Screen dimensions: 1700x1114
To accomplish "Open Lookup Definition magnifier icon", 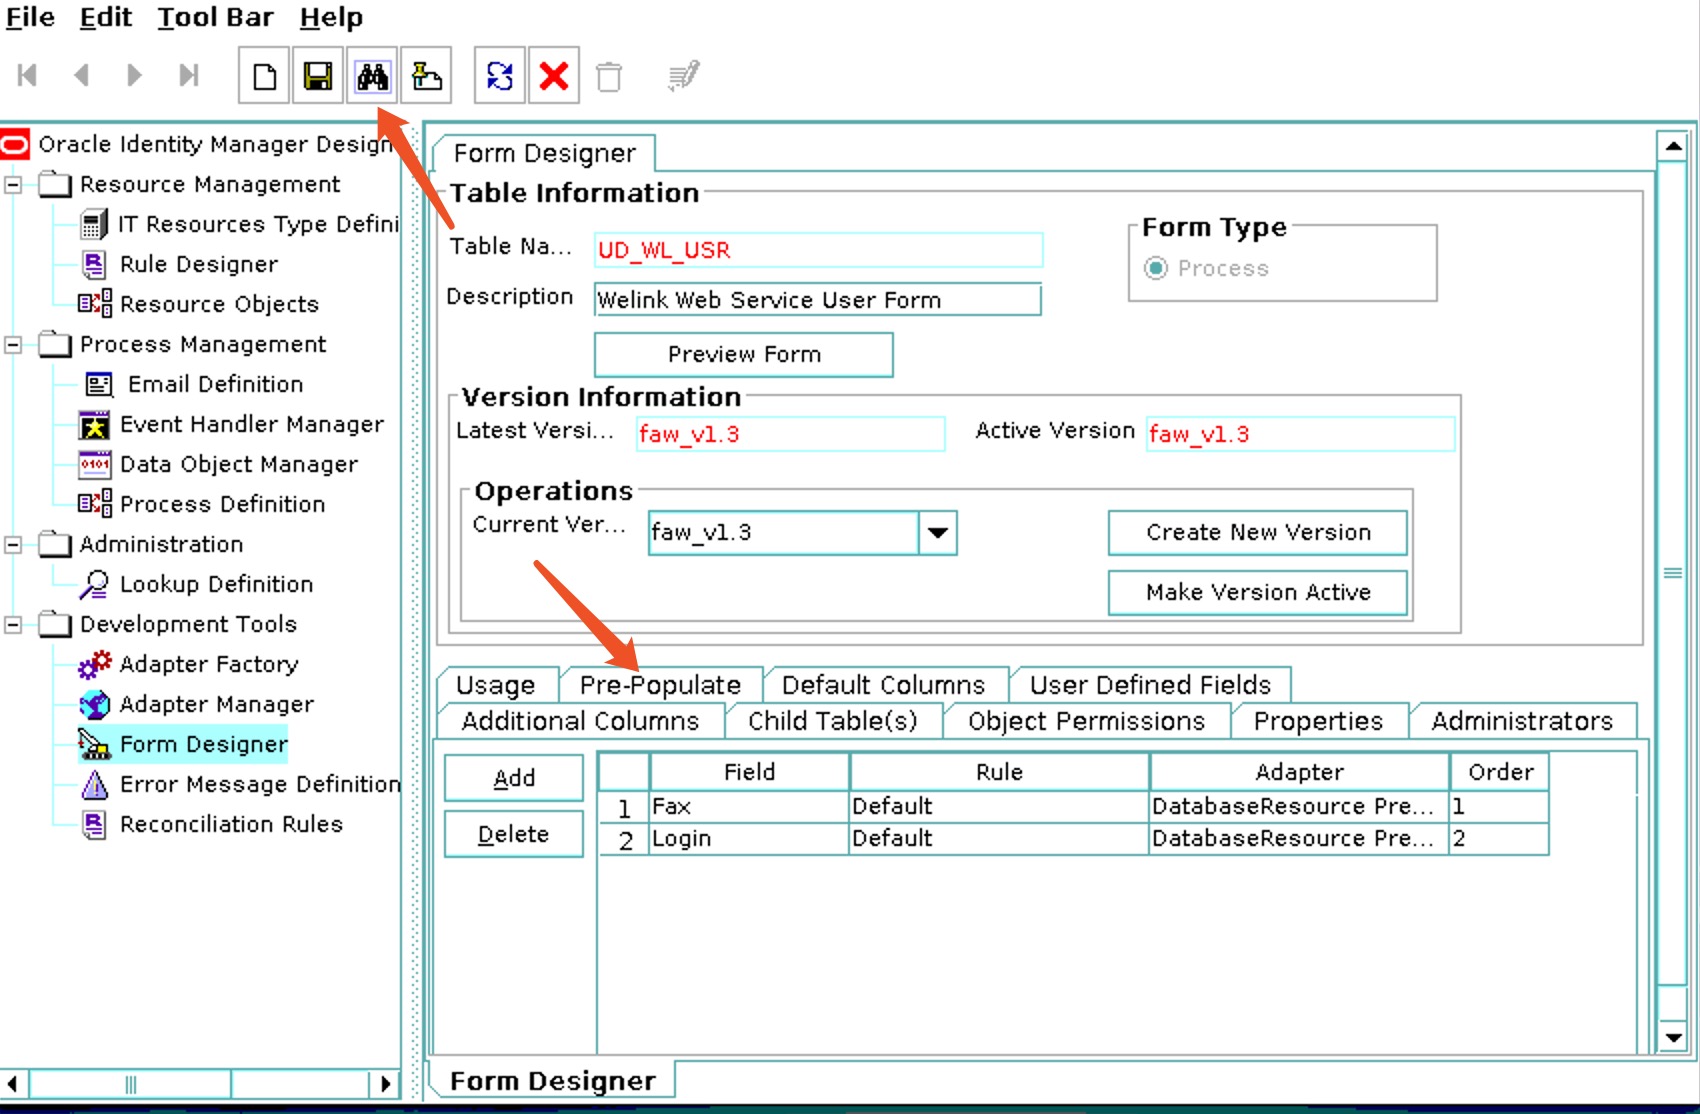I will click(x=95, y=584).
